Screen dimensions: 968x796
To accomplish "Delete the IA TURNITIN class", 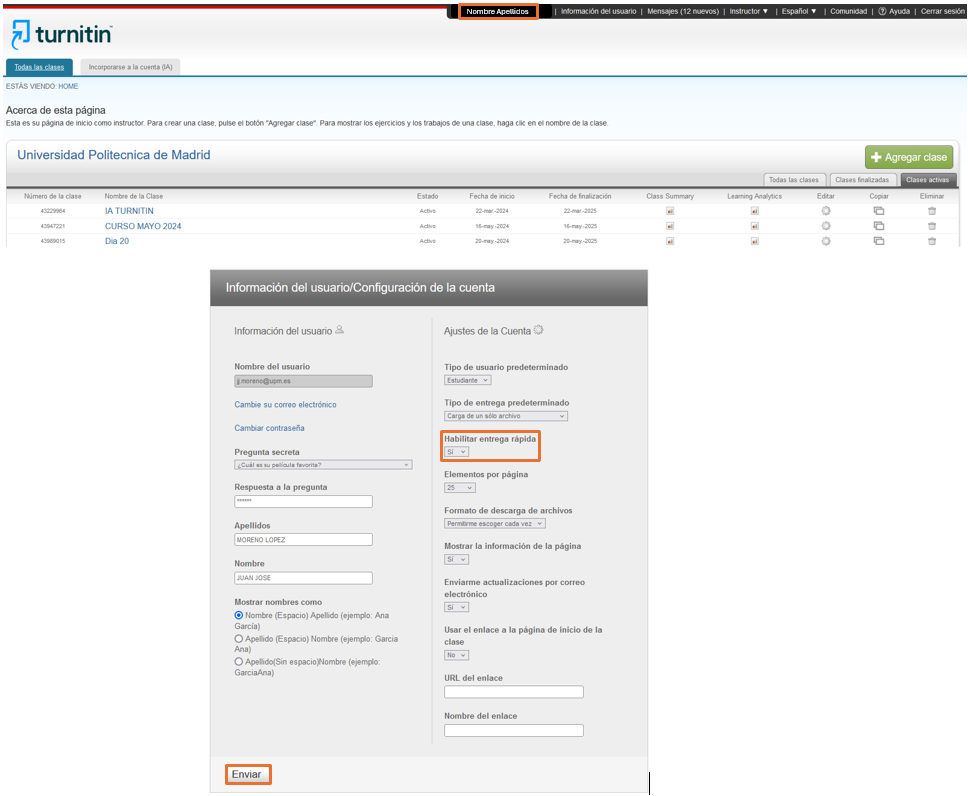I will tap(932, 211).
